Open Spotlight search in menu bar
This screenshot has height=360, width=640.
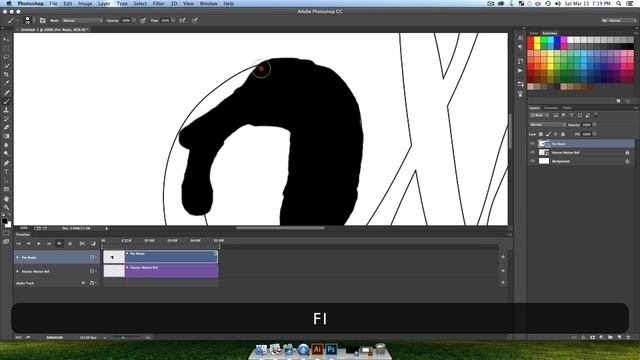tap(619, 3)
